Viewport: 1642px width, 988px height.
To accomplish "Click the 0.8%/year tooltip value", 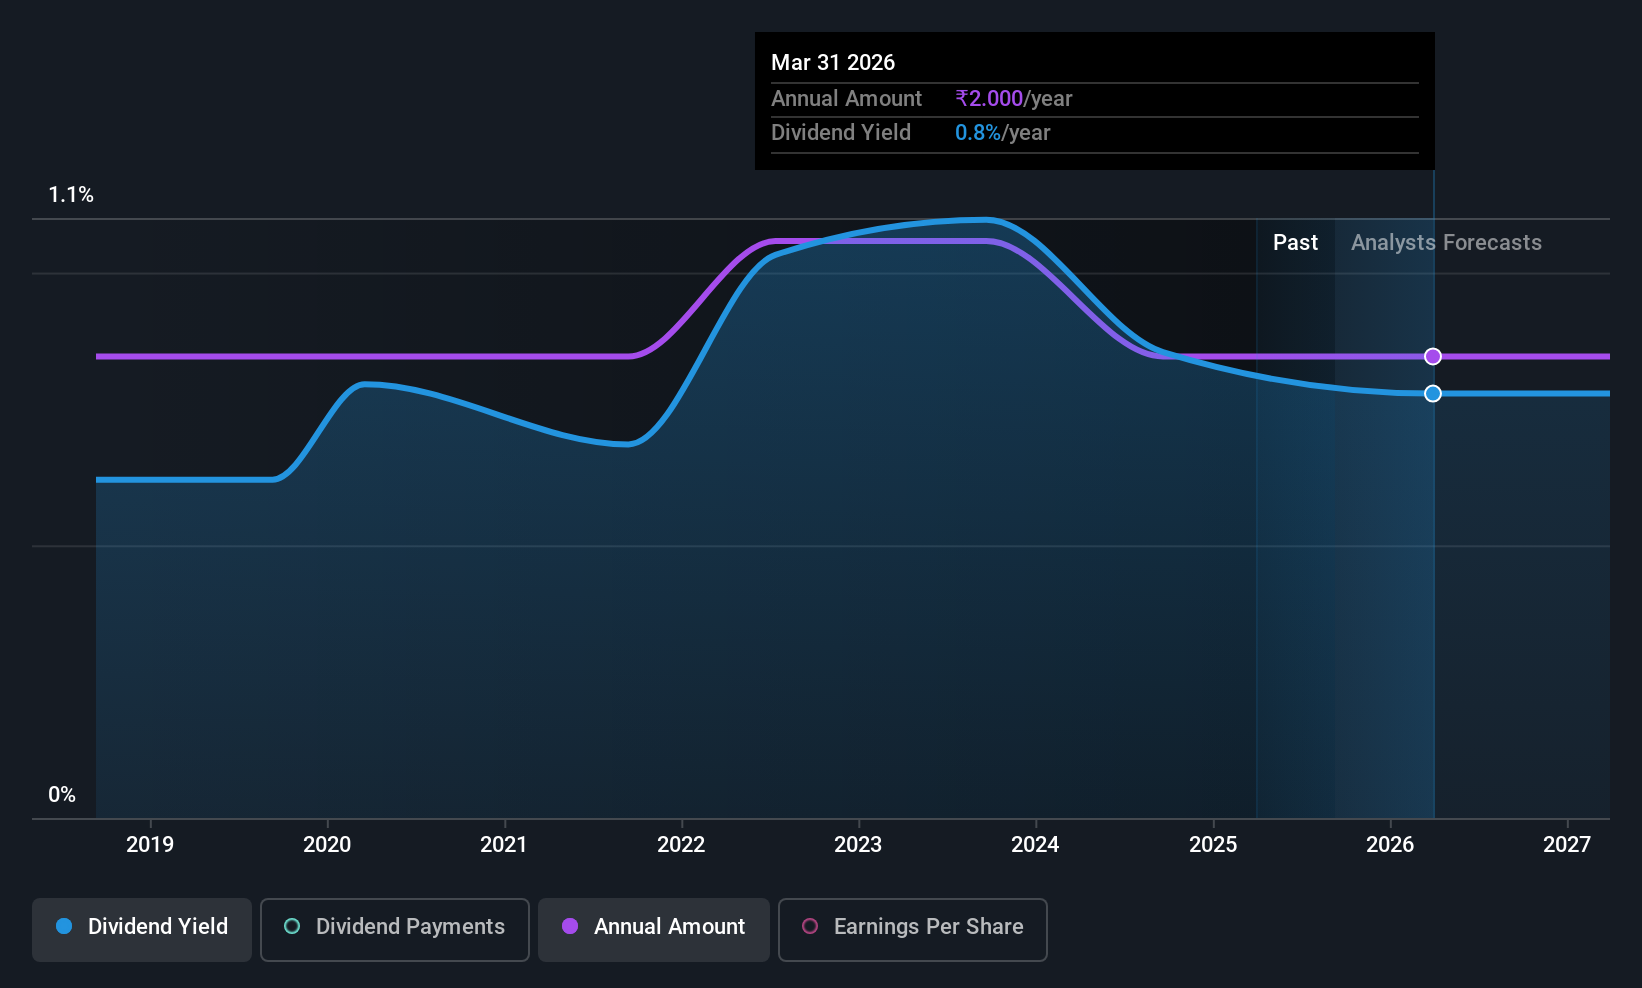I will [1002, 133].
